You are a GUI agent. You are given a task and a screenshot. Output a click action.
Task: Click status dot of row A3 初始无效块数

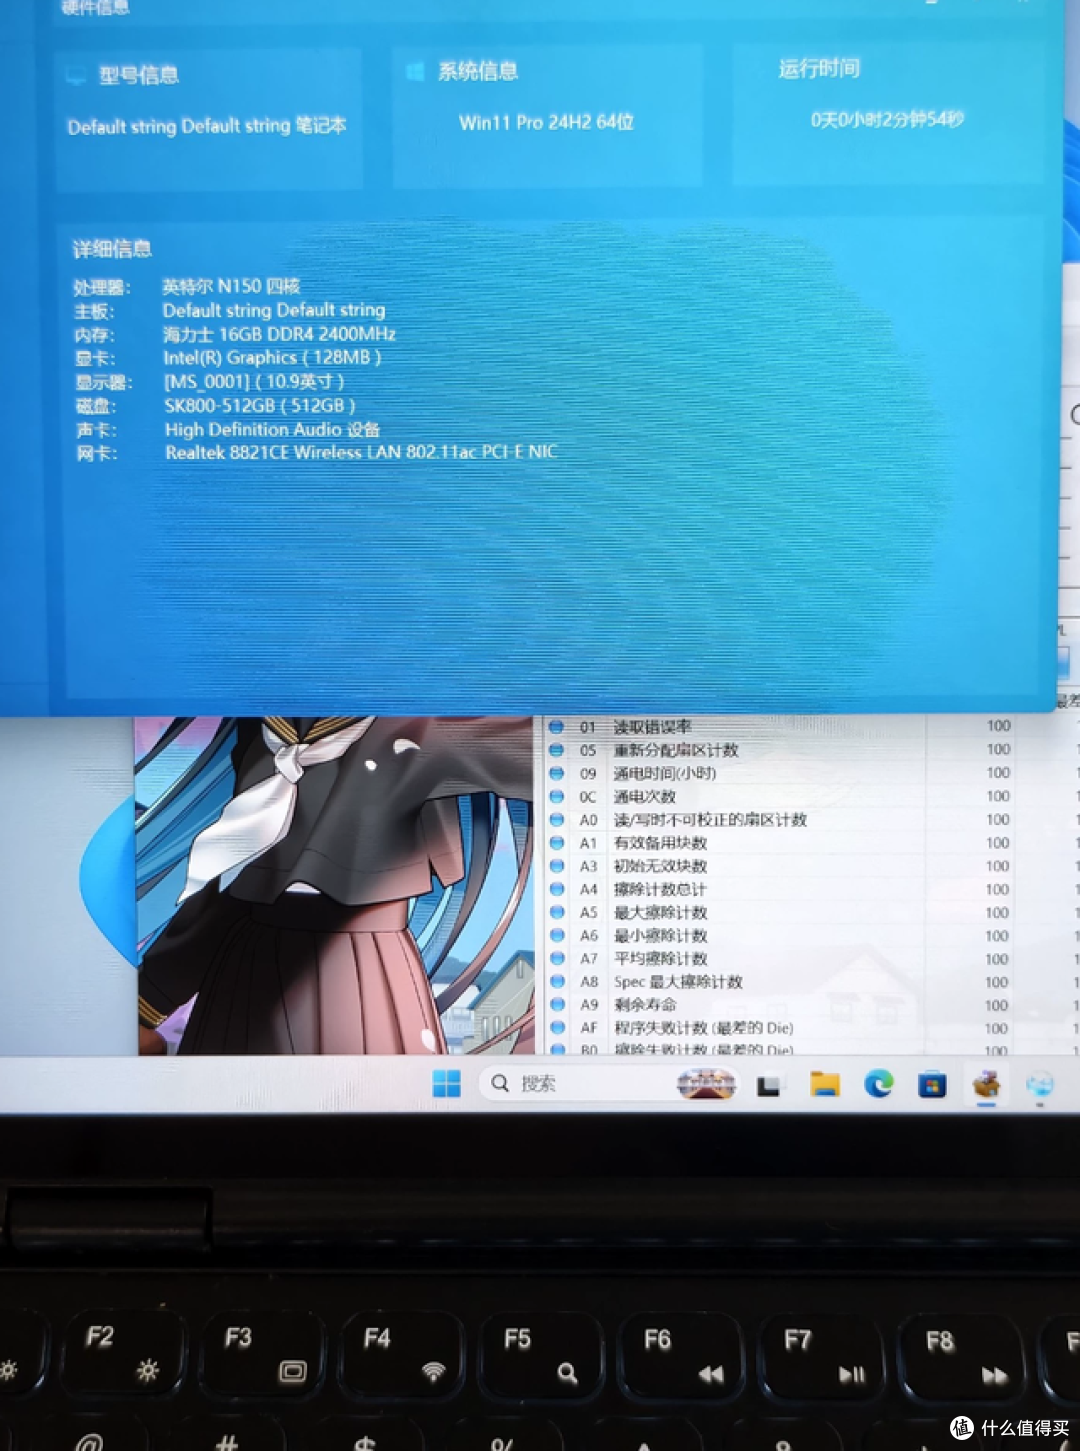click(x=557, y=866)
